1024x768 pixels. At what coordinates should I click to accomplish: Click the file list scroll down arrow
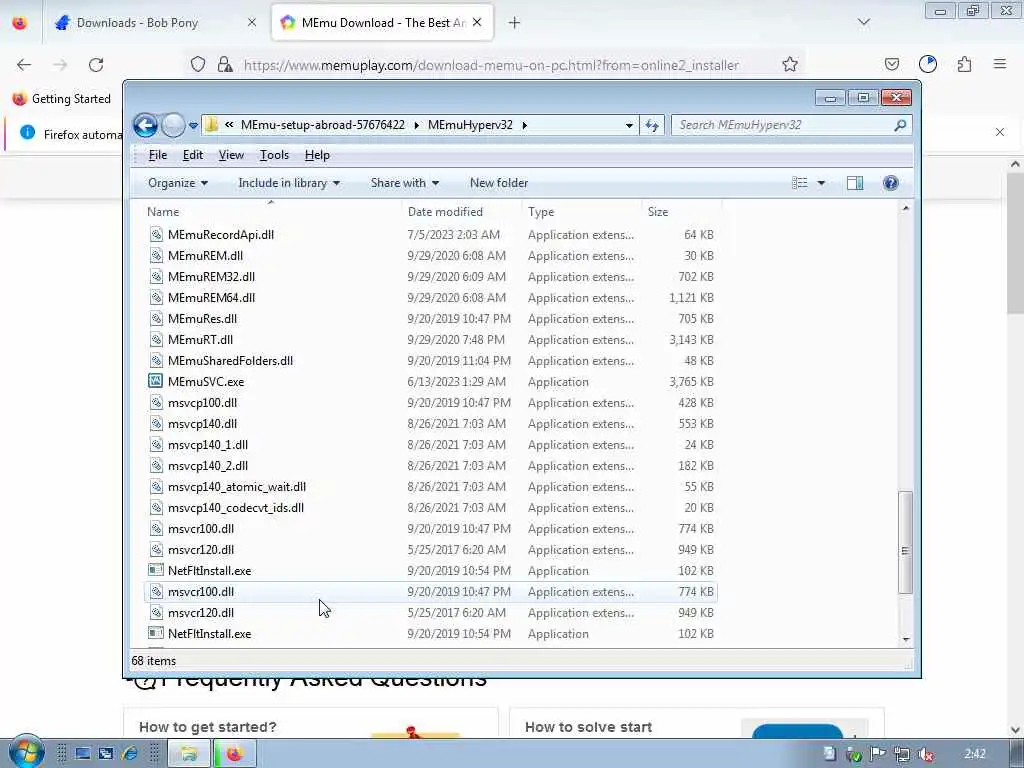(x=905, y=639)
